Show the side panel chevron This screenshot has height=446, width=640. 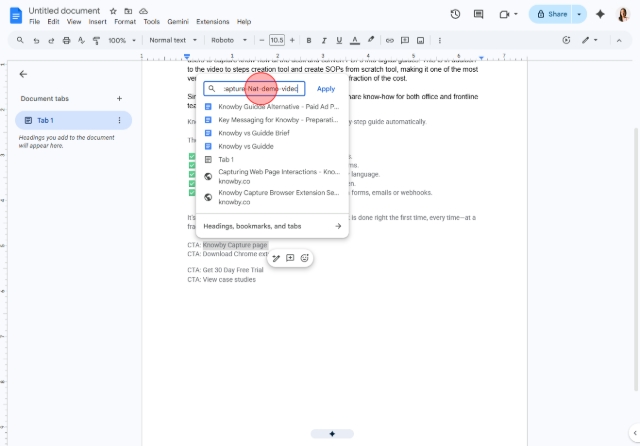(x=635, y=433)
